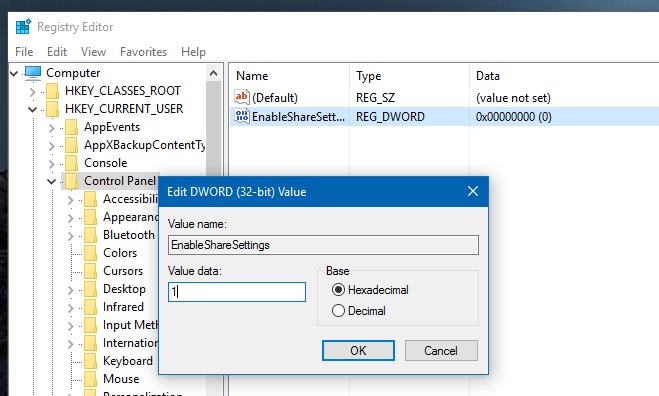Open the Favorites menu
Image resolution: width=659 pixels, height=396 pixels.
point(143,52)
